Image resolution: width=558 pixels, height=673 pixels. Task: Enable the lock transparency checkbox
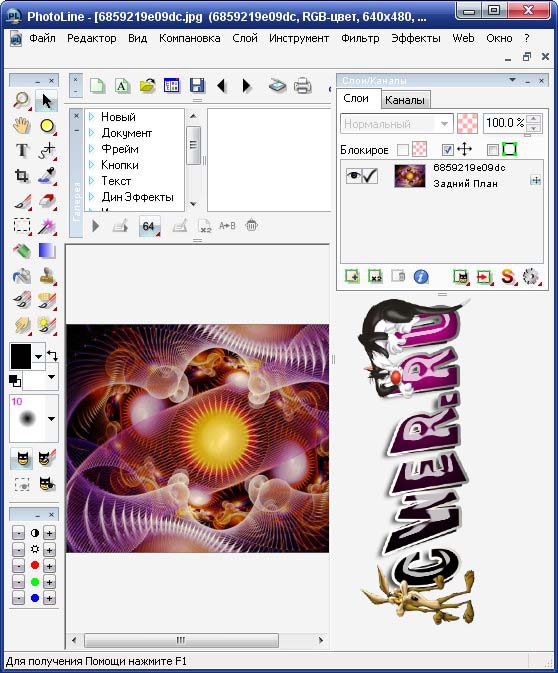pos(403,150)
